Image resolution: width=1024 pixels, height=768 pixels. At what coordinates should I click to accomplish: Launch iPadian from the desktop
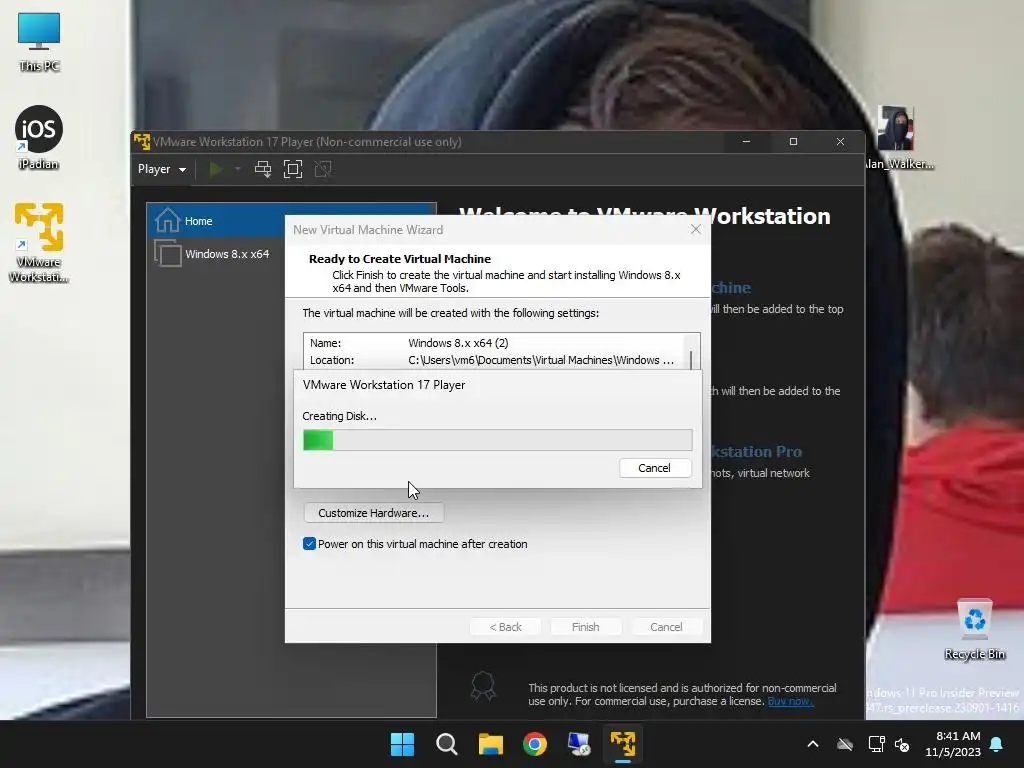[x=39, y=138]
